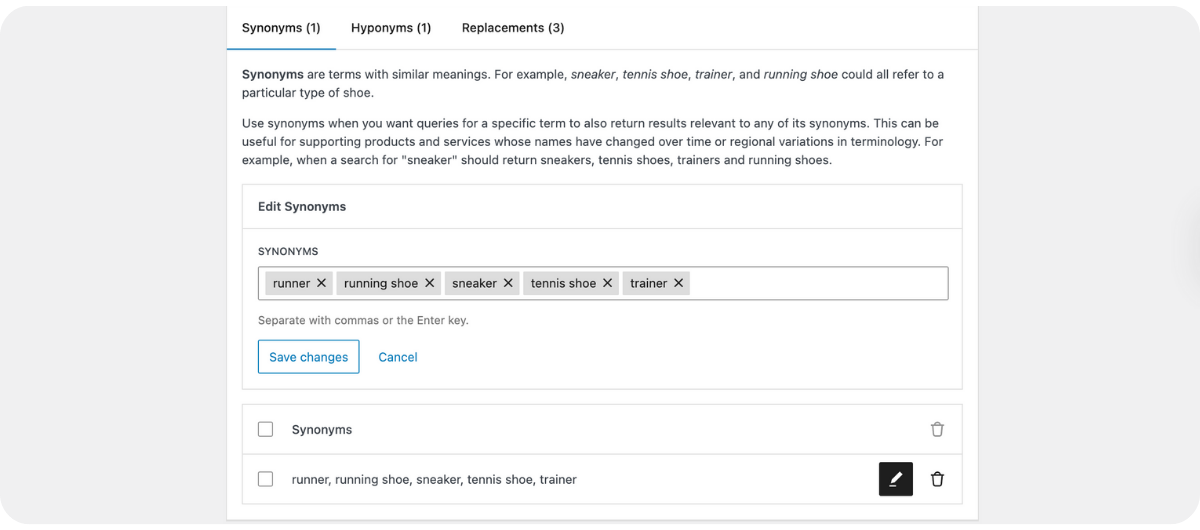
Task: Remove the "running shoe" synonym tag
Action: point(429,283)
